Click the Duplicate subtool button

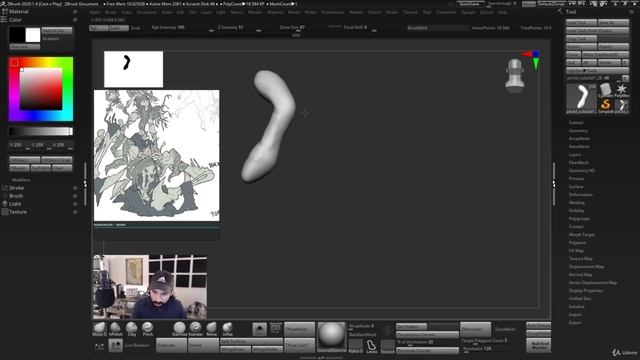(171, 345)
